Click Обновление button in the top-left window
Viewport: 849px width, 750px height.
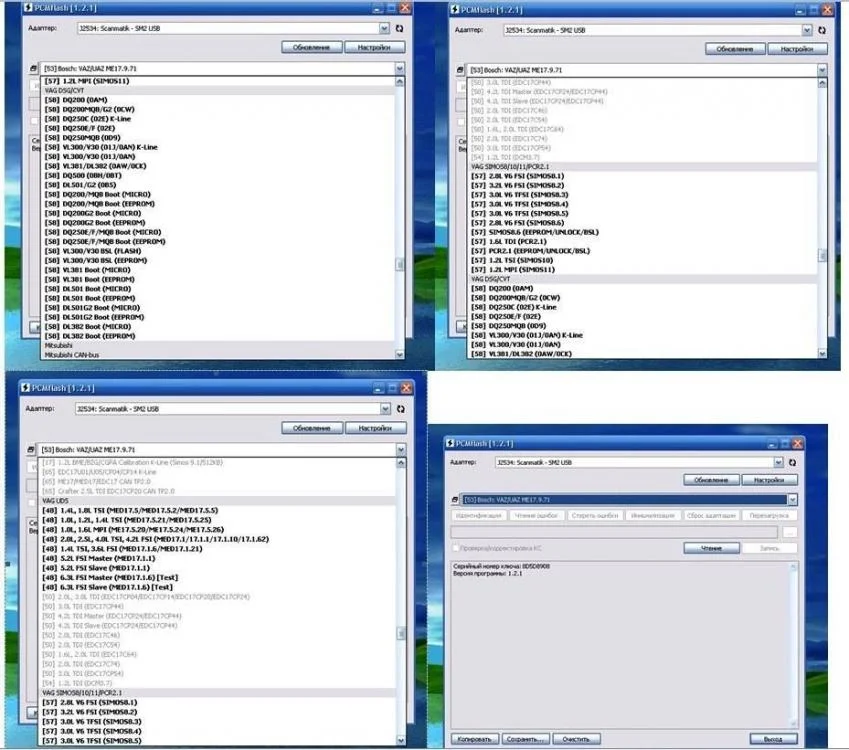[x=311, y=48]
